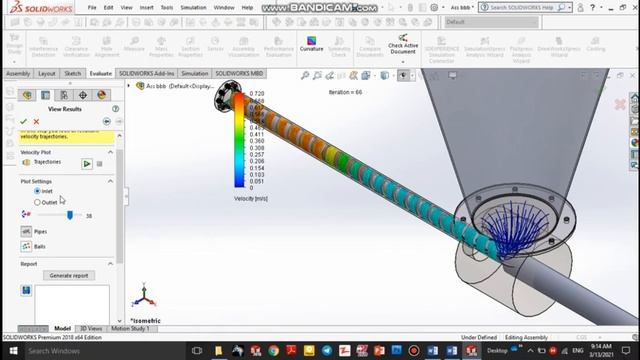Open the Tools menu

click(167, 7)
